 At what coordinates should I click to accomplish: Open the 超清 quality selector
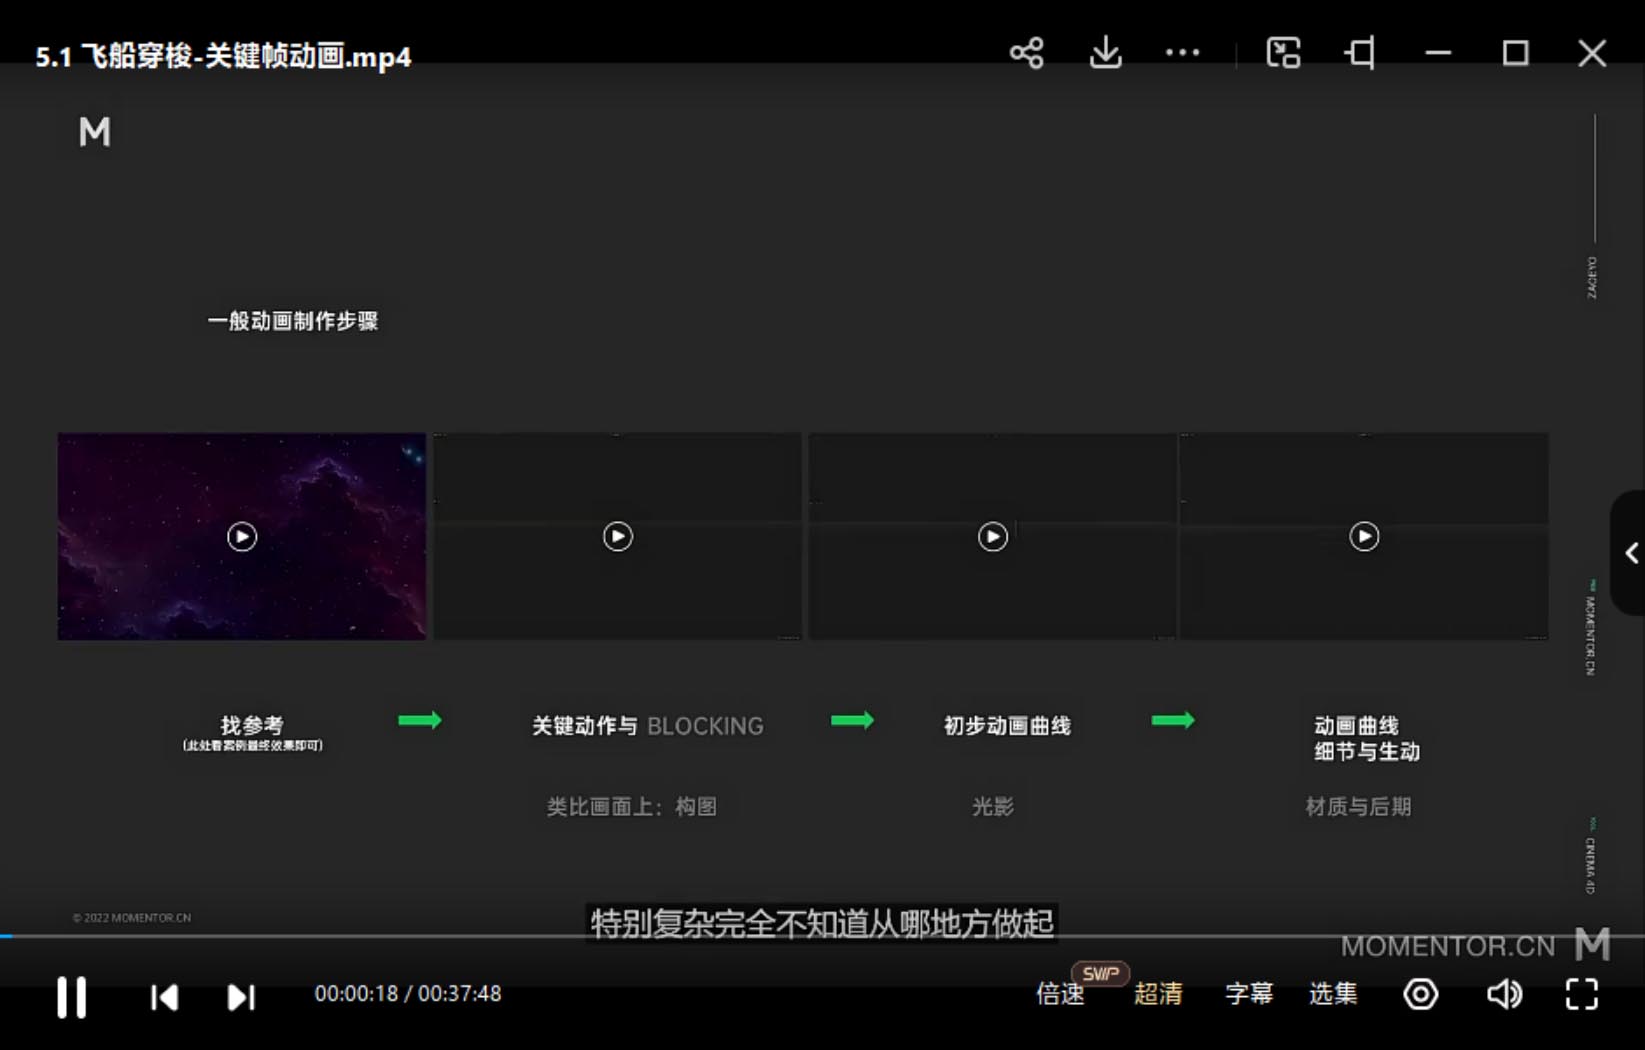1158,994
